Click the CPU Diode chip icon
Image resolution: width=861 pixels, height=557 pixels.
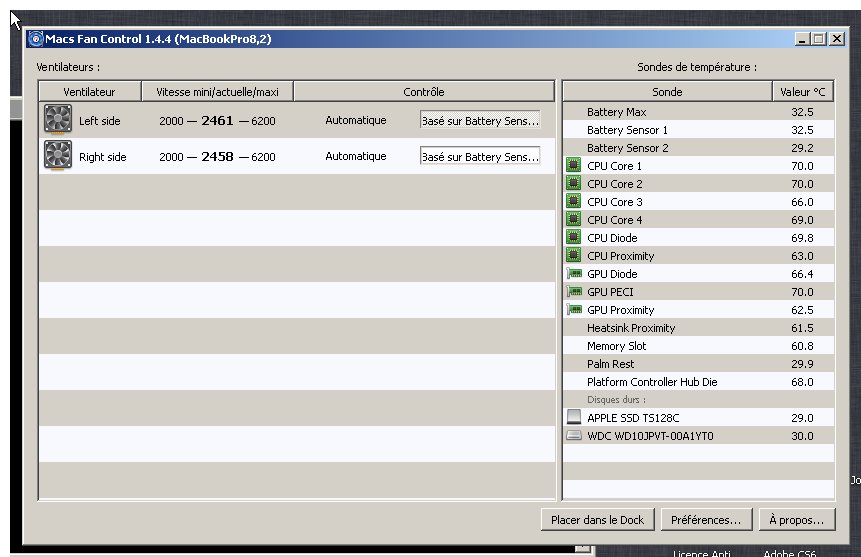tap(574, 238)
